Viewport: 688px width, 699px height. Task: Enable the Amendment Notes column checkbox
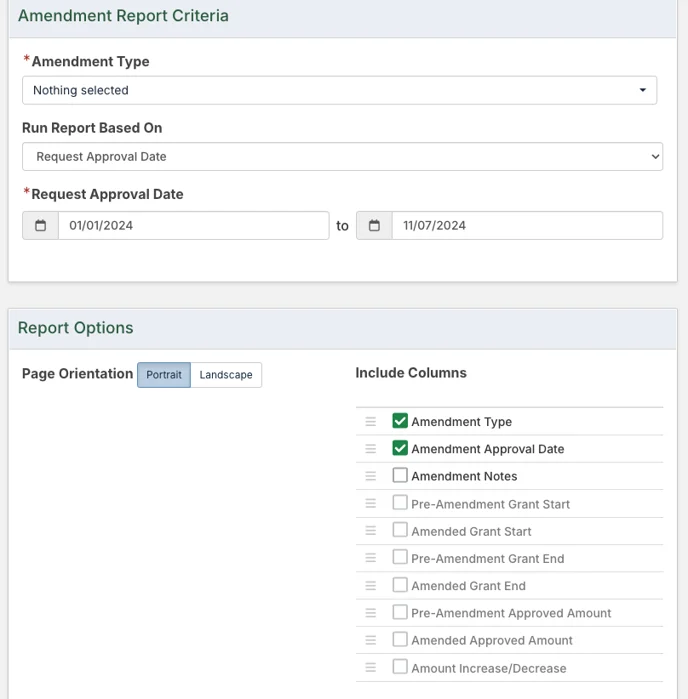pyautogui.click(x=400, y=475)
